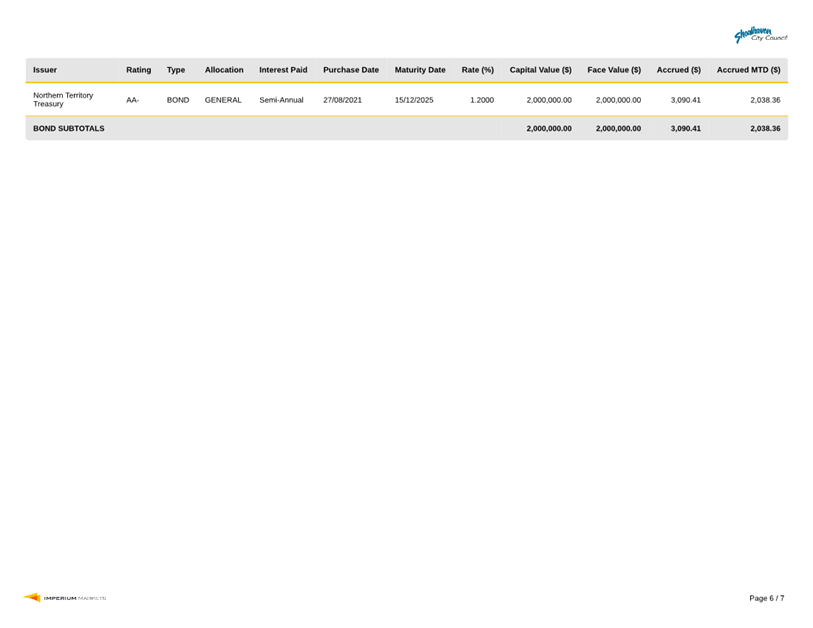Click the Capital Value ($) column header
Screen dimensions: 813x628
pos(540,70)
